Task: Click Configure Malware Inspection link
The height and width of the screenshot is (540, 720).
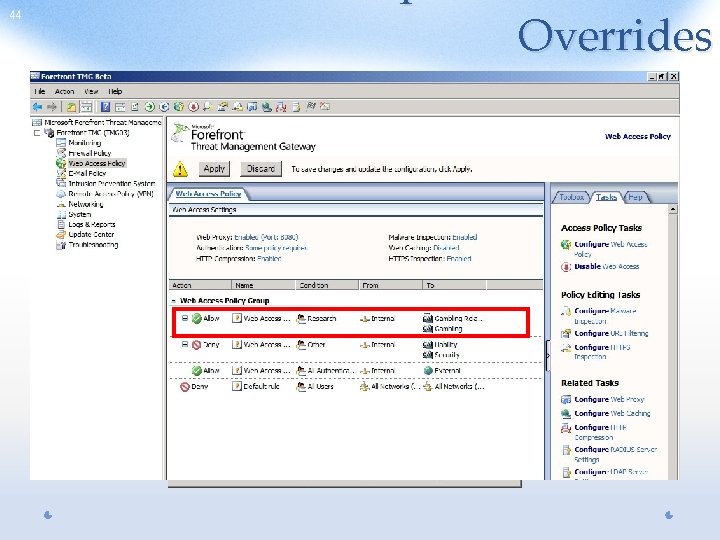Action: tap(605, 316)
